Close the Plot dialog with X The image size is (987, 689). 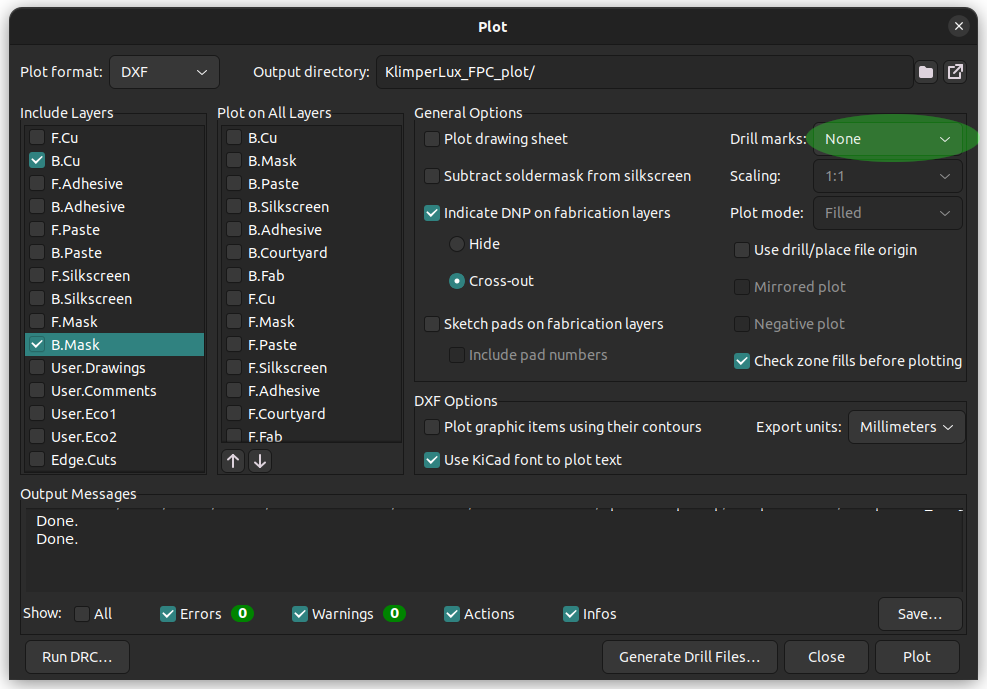click(x=958, y=26)
